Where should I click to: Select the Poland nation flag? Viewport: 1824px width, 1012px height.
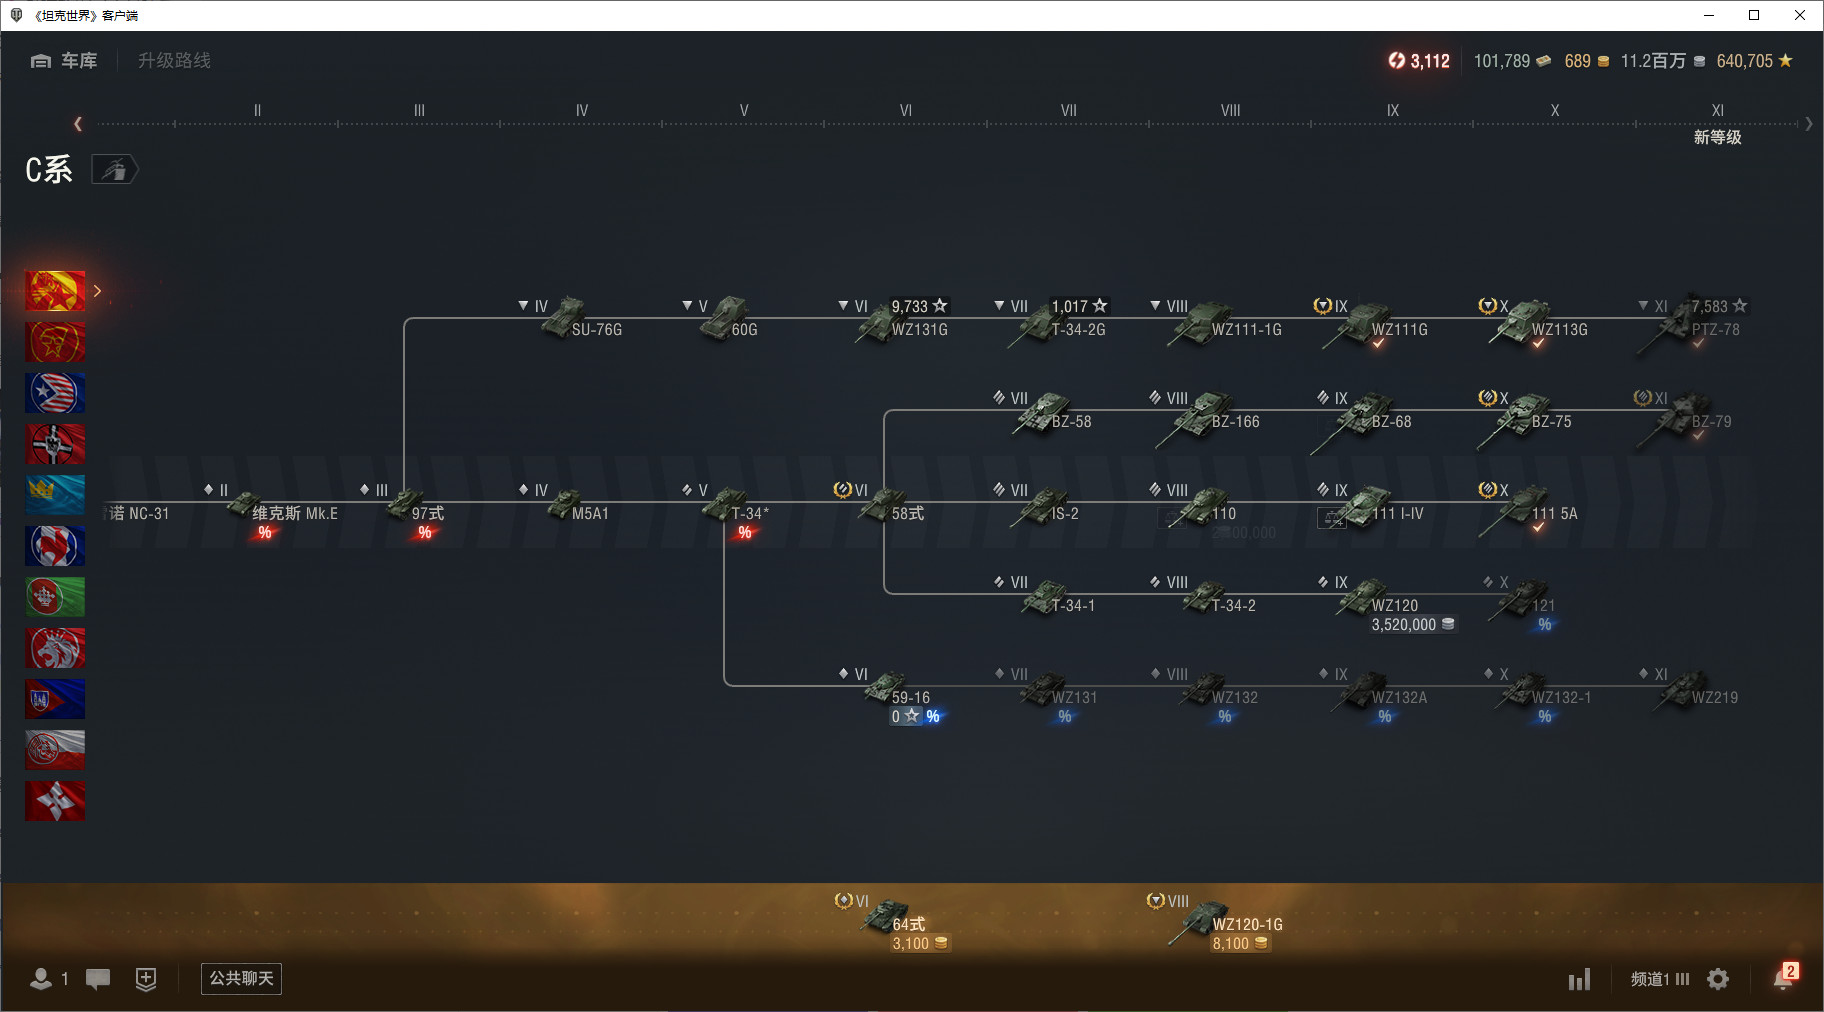click(55, 750)
